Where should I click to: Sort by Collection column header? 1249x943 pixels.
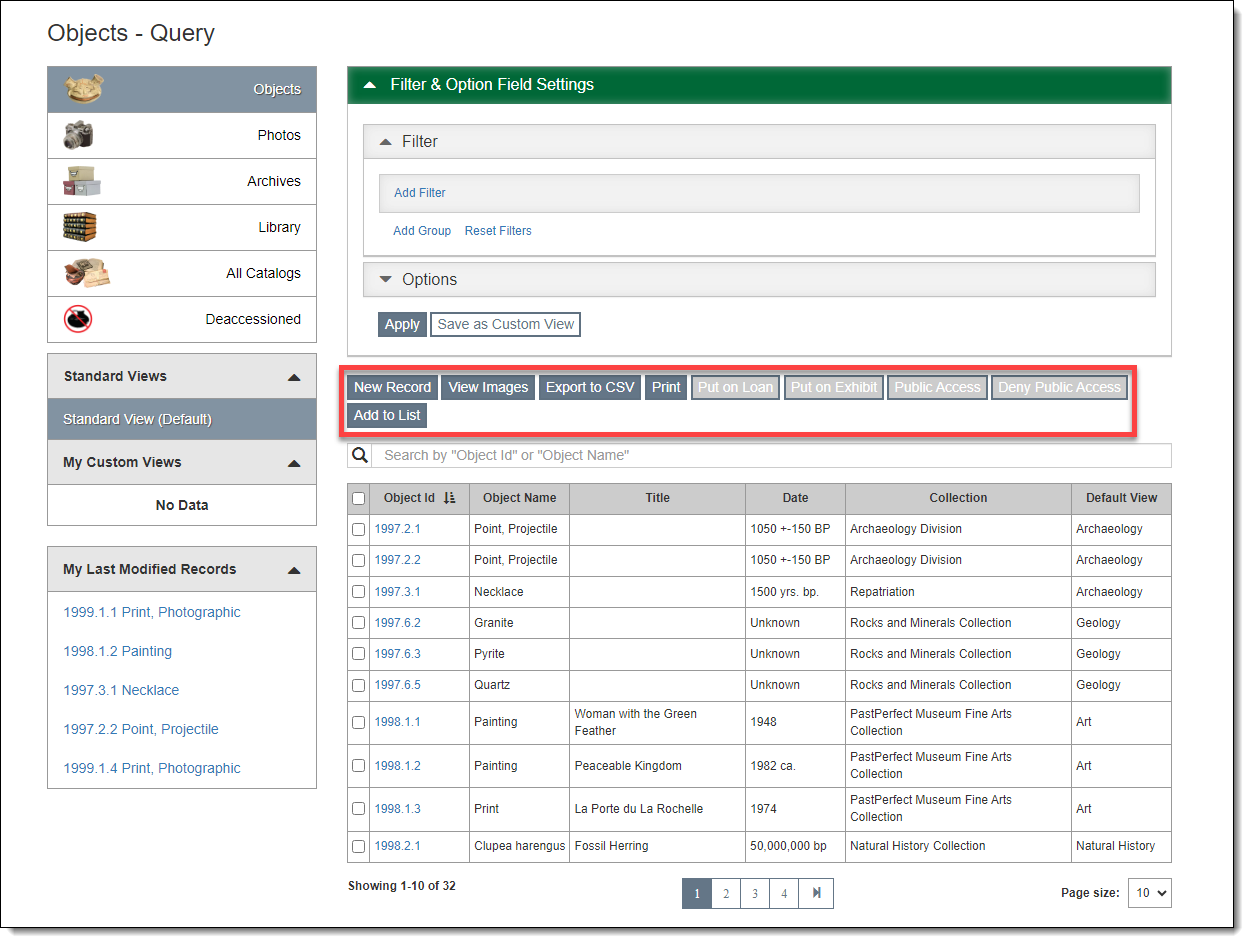pos(958,498)
